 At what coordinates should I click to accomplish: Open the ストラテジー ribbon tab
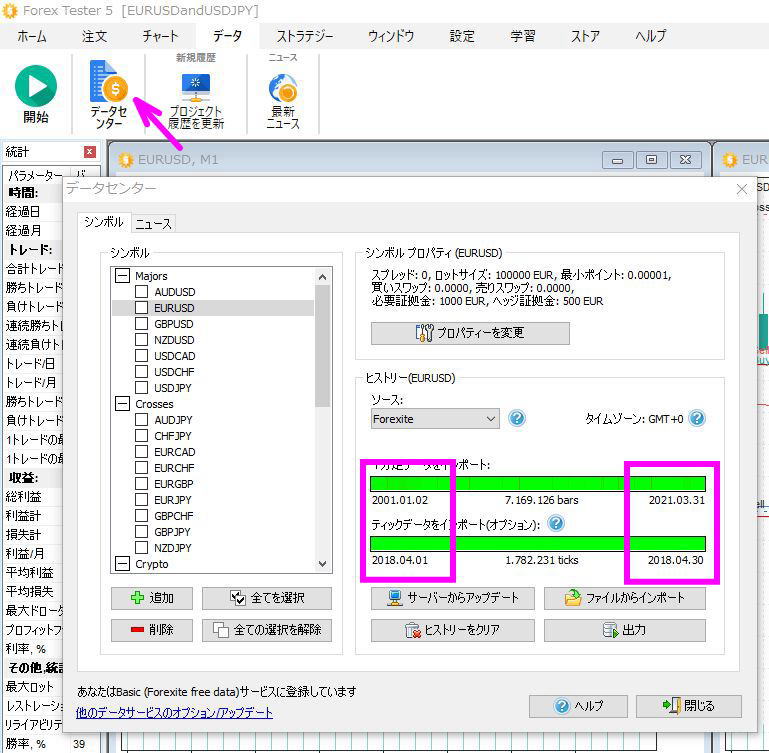(305, 36)
